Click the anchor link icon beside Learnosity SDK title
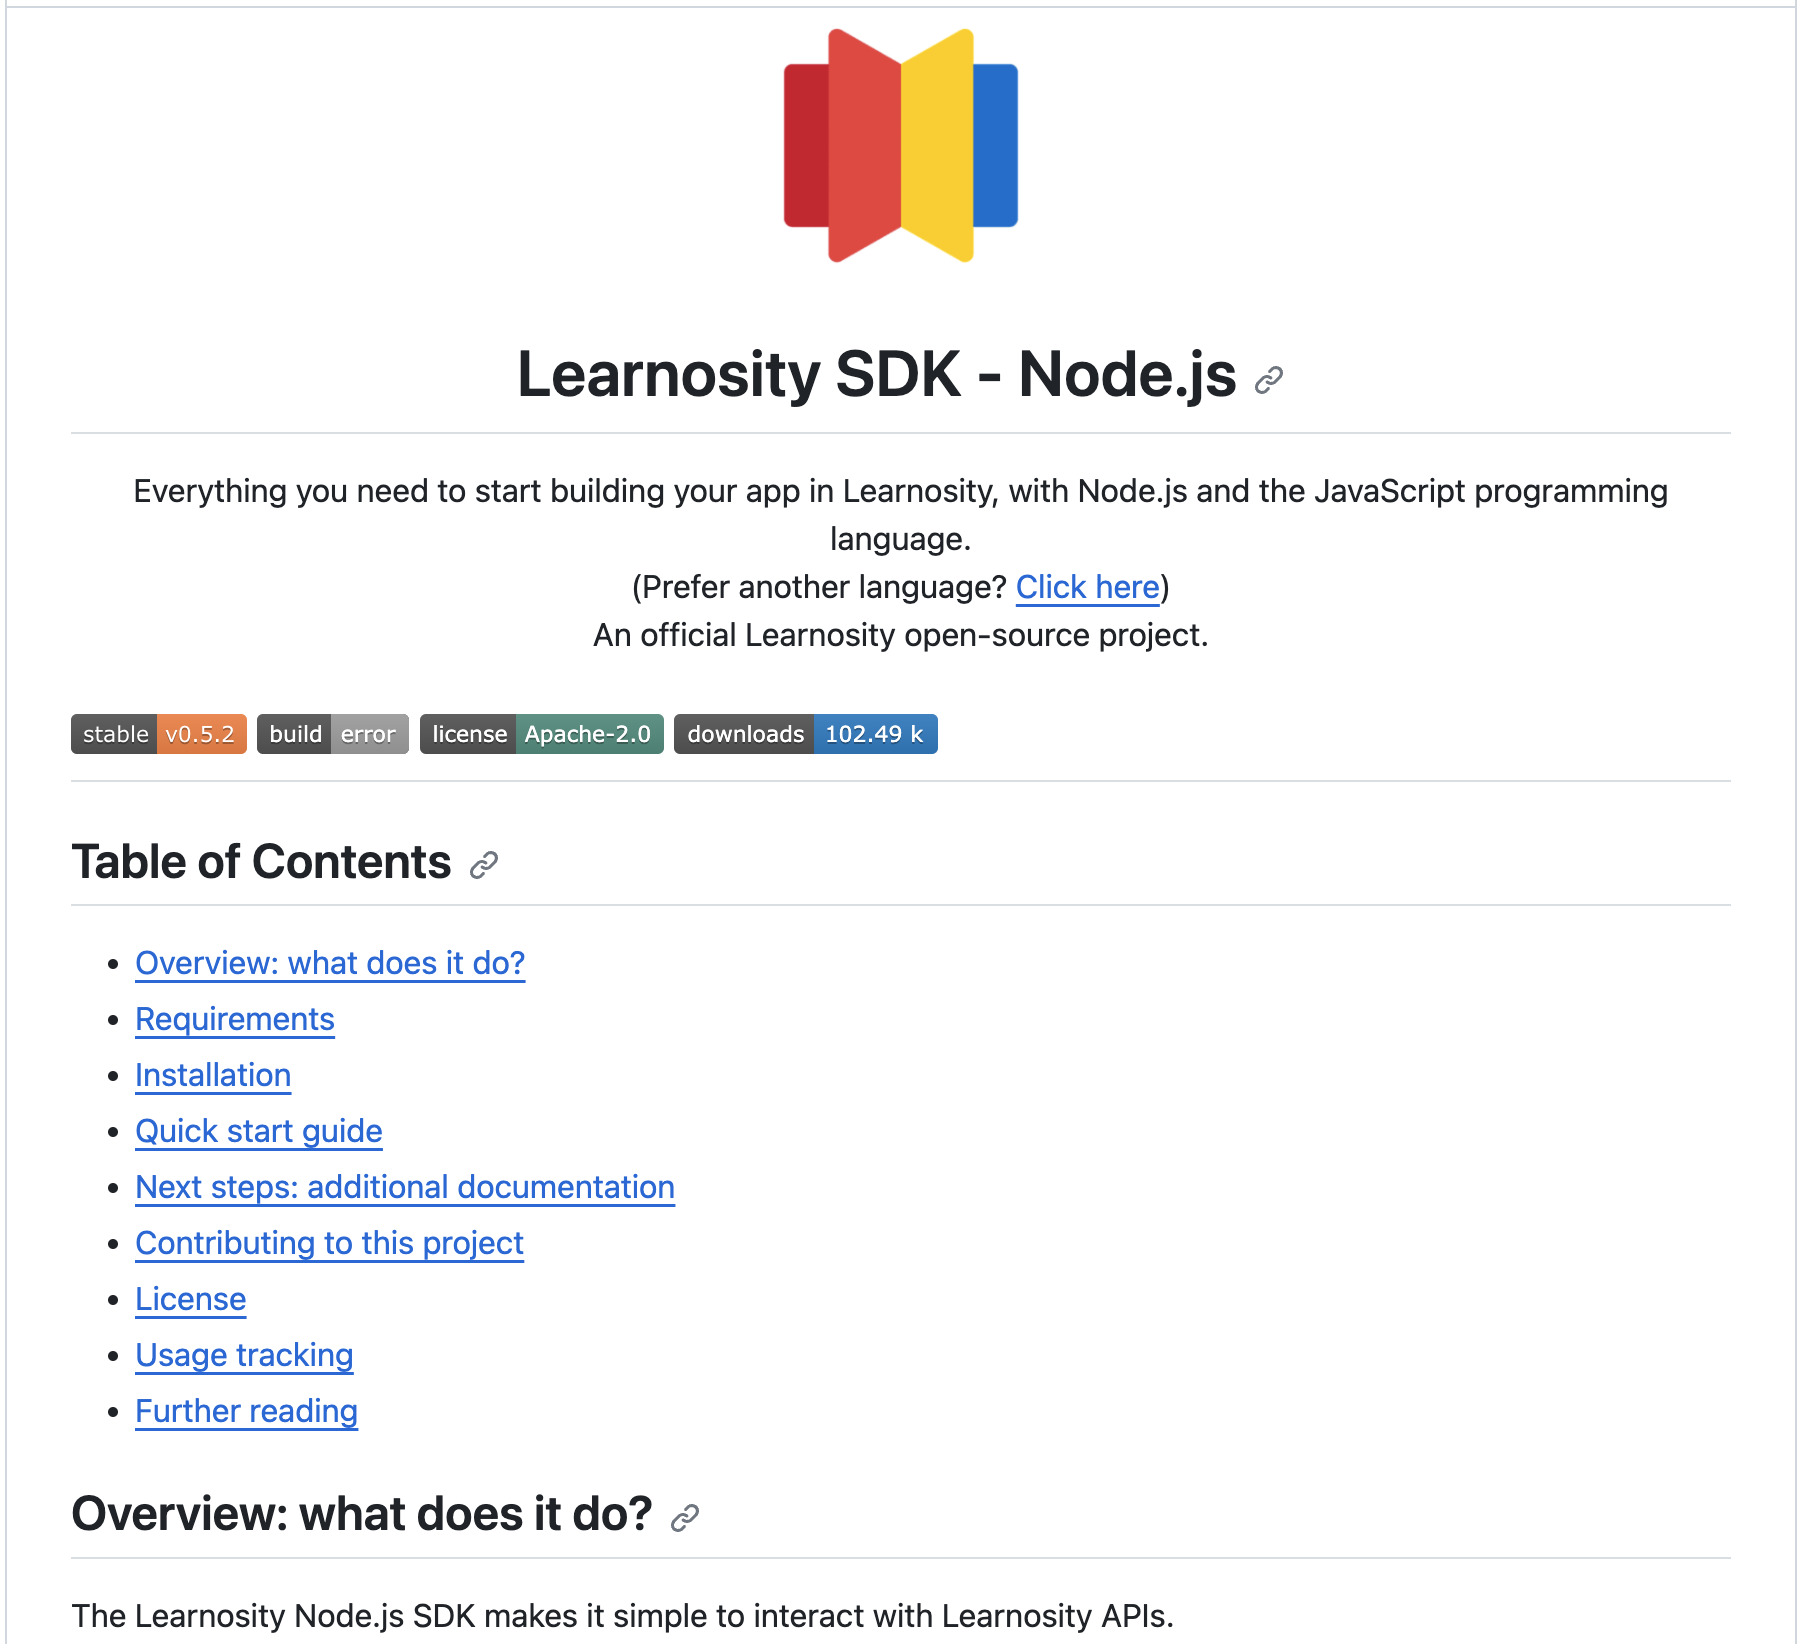 (x=1268, y=380)
